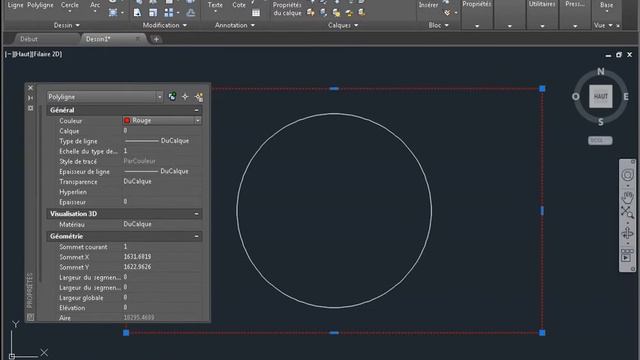Toggle auto-hide on the properties palette
This screenshot has width=640, height=360.
click(x=31, y=98)
